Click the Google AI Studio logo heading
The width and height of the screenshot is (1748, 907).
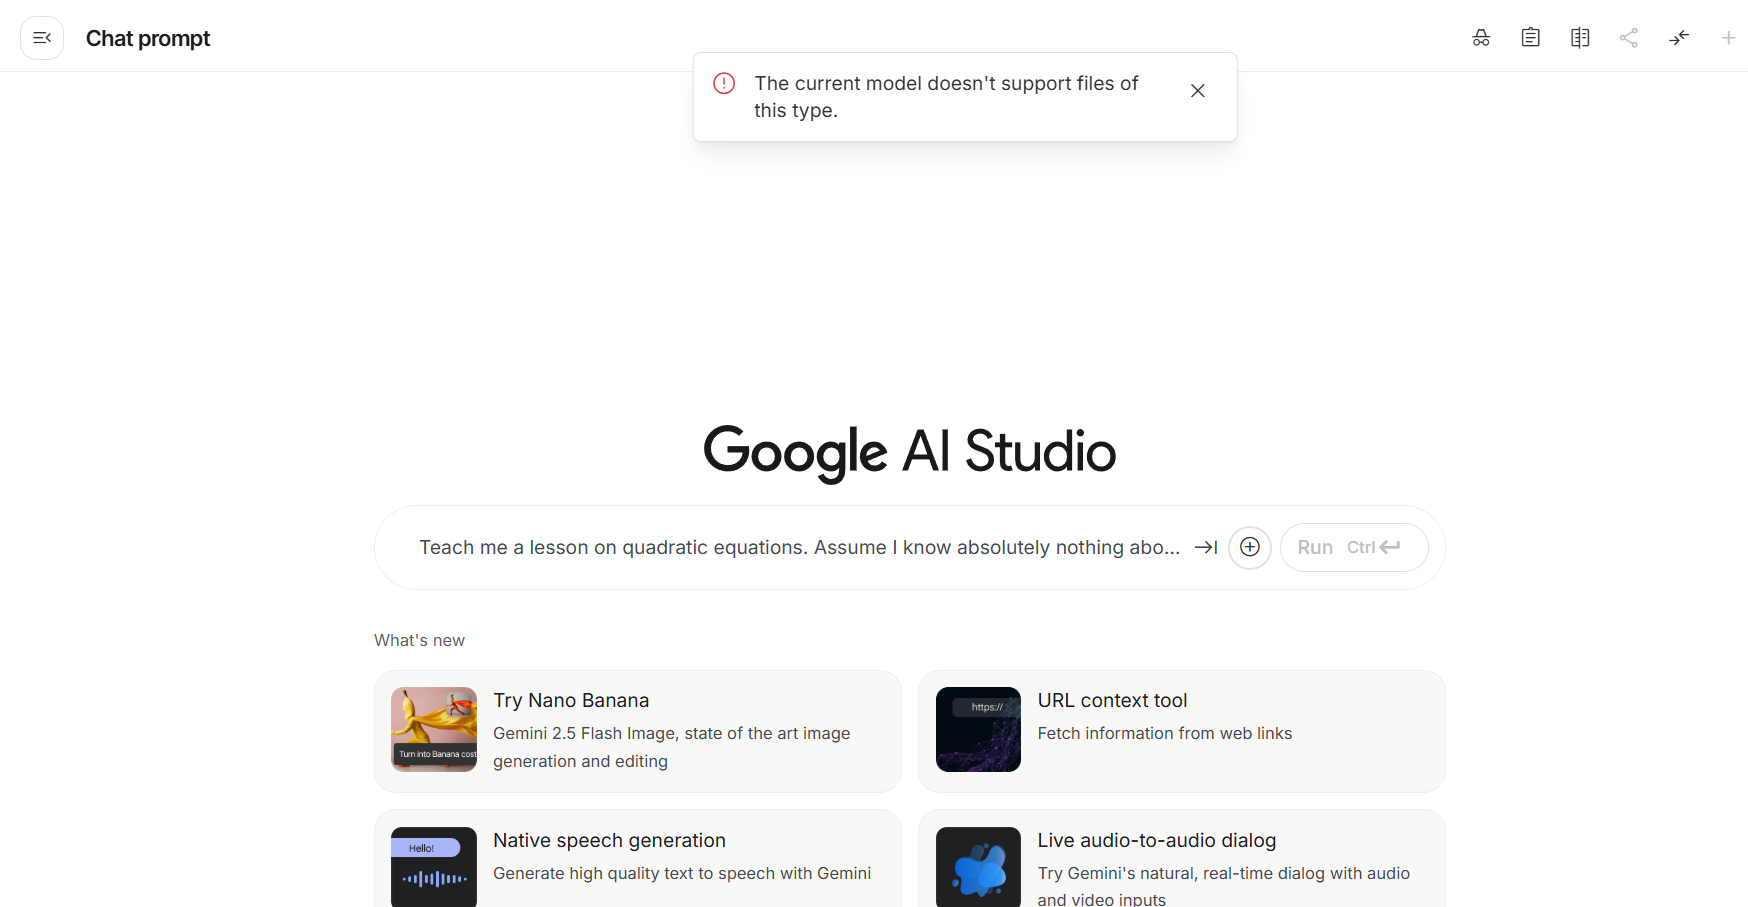coord(910,452)
